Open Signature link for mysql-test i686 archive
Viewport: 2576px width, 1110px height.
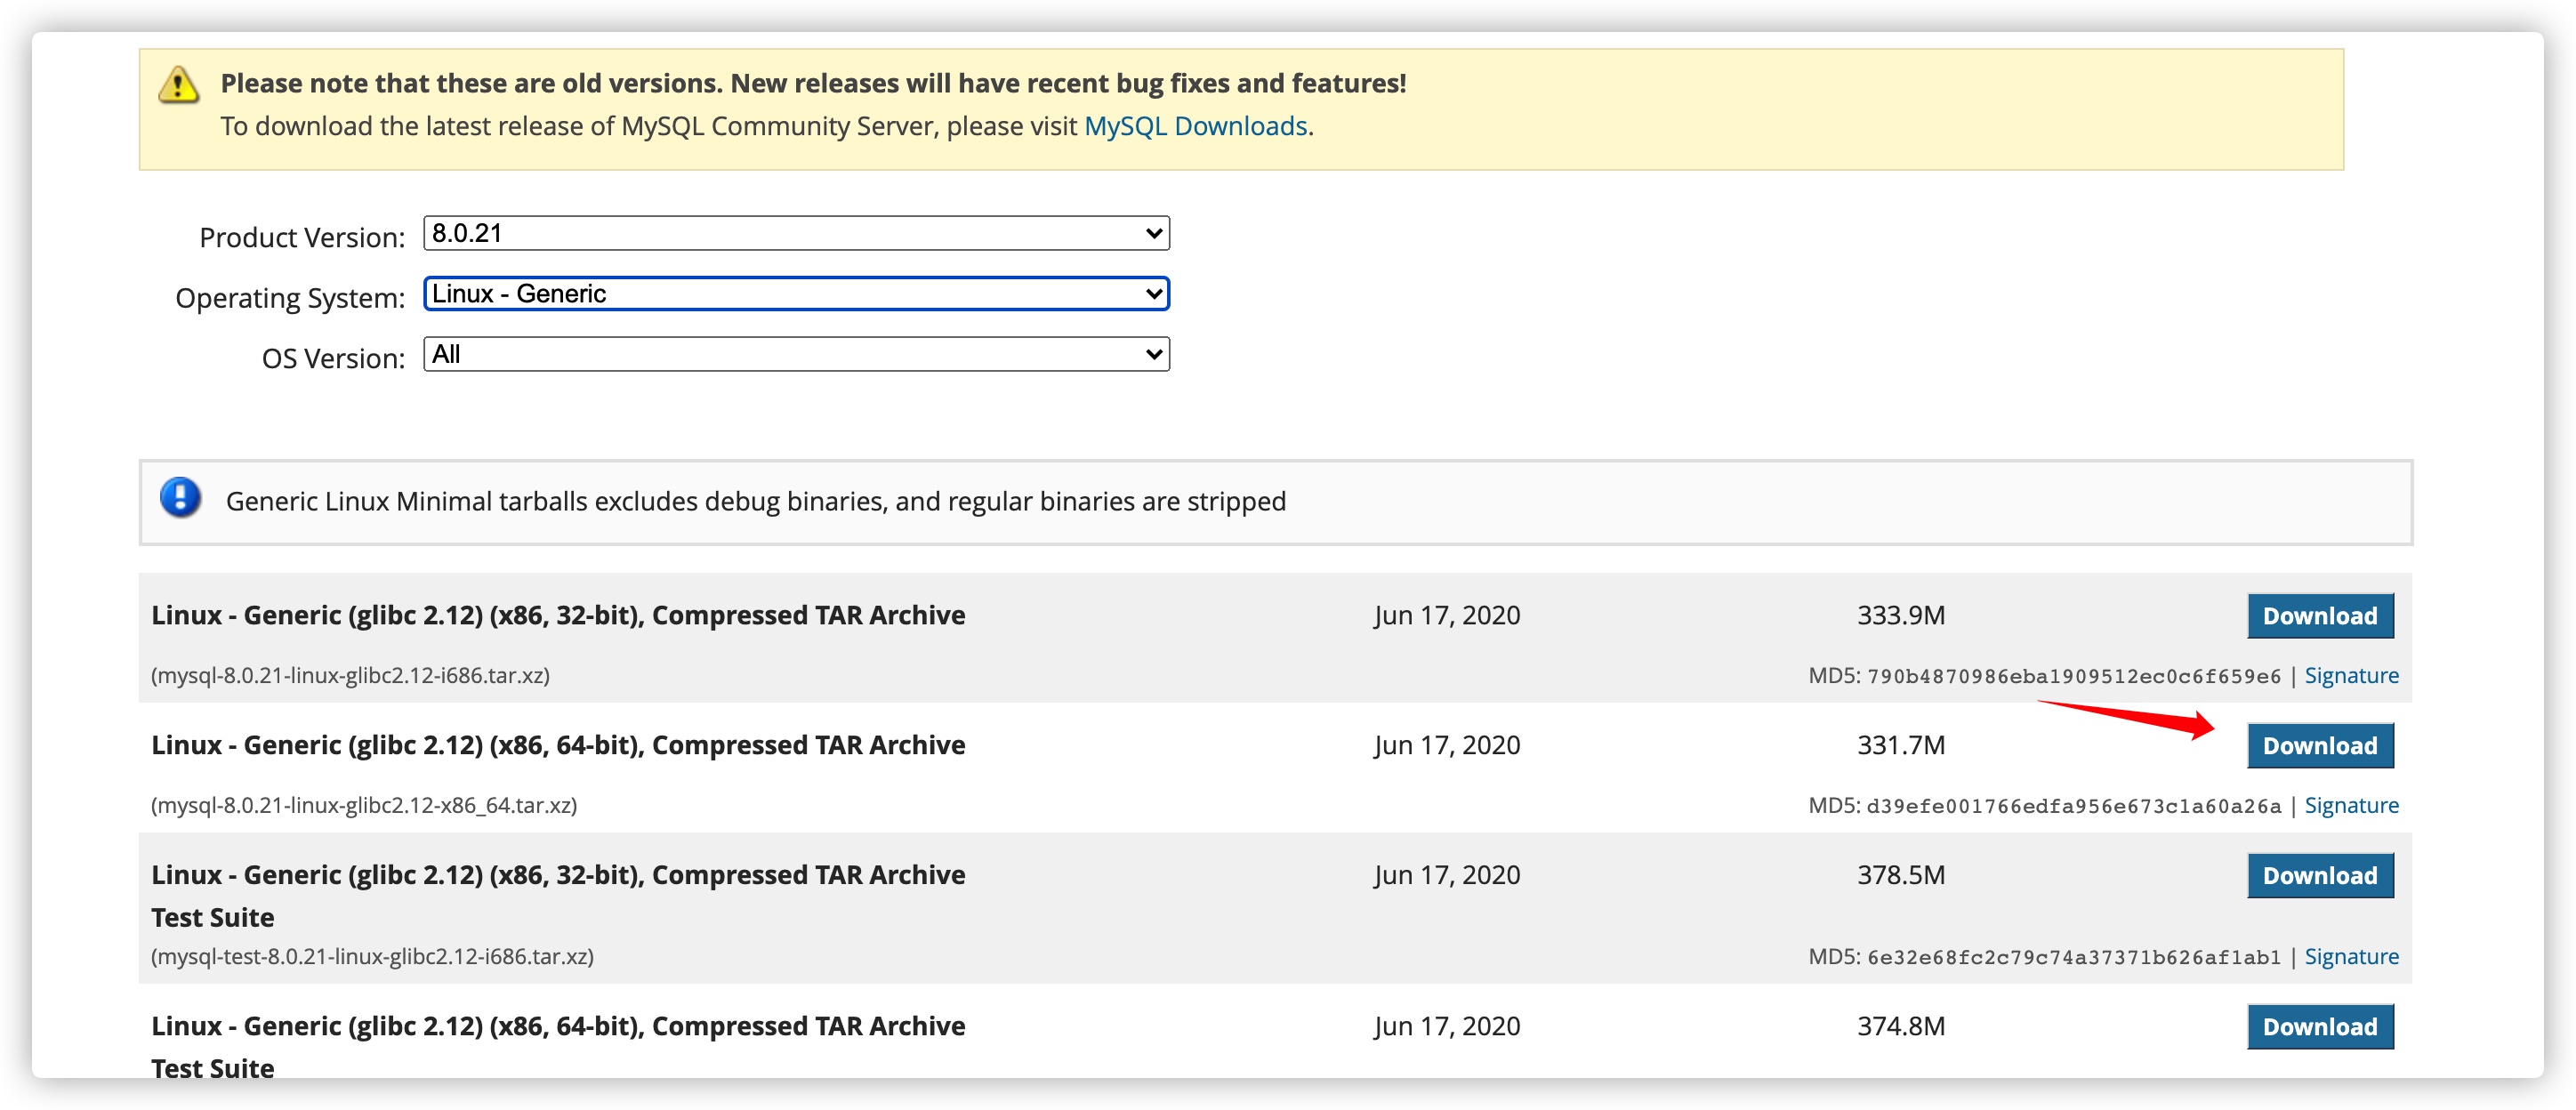(x=2351, y=957)
